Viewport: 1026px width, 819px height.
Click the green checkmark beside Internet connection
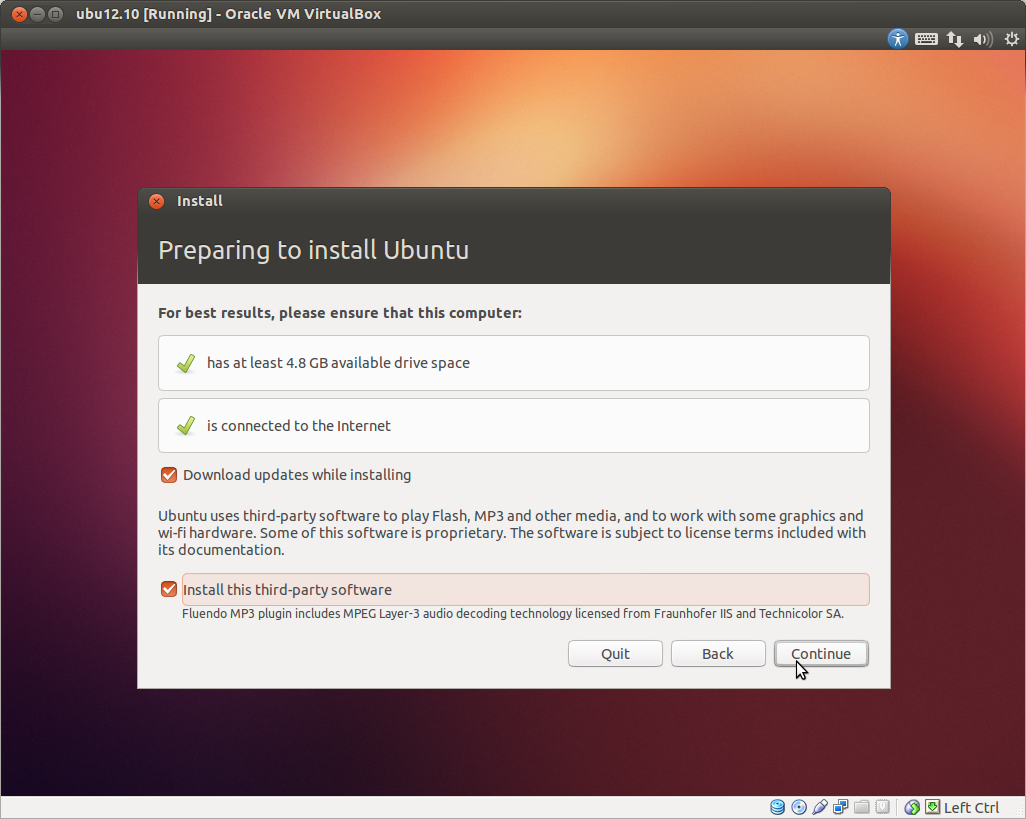pos(186,426)
